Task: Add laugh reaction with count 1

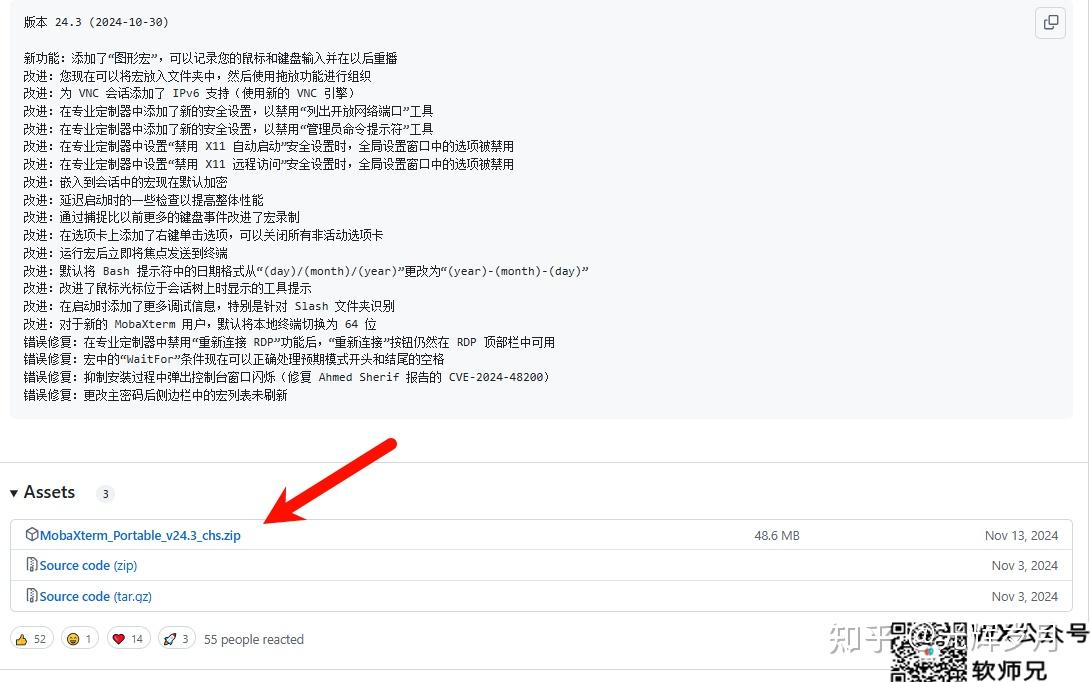Action: (80, 639)
